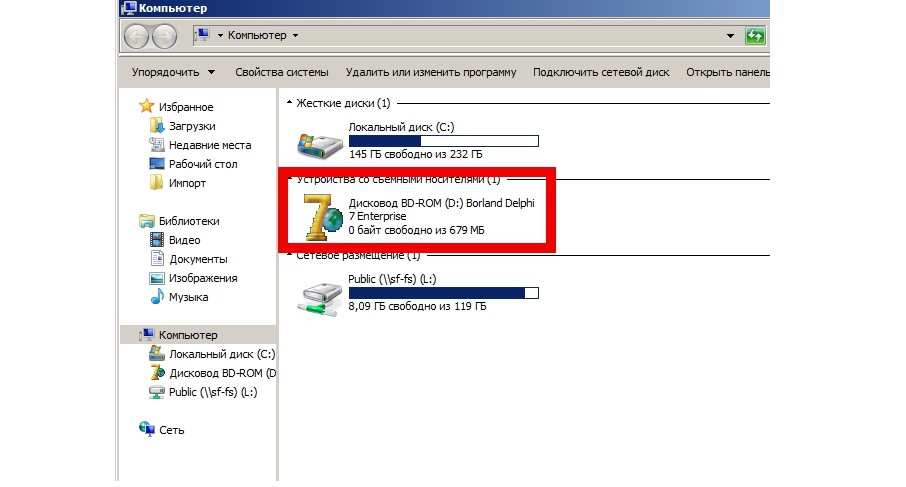Screen dimensions: 906x487
Task: Go back with the left arrow button
Action: (x=137, y=37)
